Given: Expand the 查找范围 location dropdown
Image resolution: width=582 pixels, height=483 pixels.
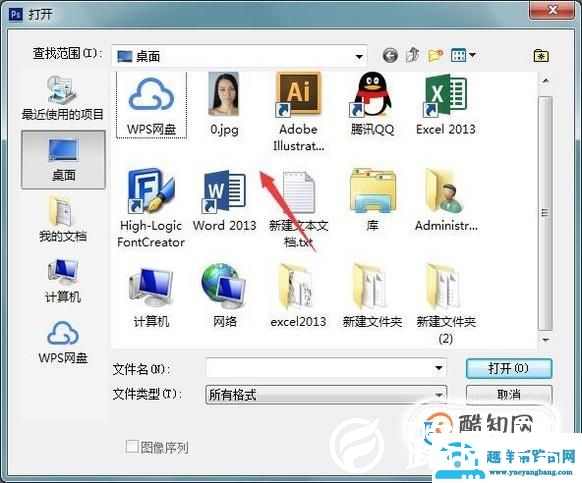Looking at the screenshot, I should [x=359, y=57].
